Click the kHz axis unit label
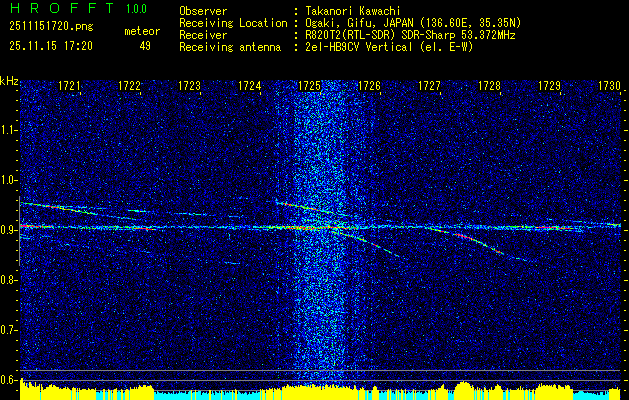Screen dimensions: 629x400 click(9, 82)
